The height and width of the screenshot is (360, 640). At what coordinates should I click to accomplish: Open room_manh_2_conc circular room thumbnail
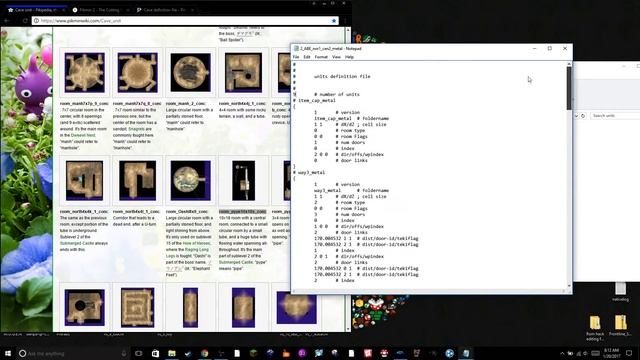[x=191, y=72]
